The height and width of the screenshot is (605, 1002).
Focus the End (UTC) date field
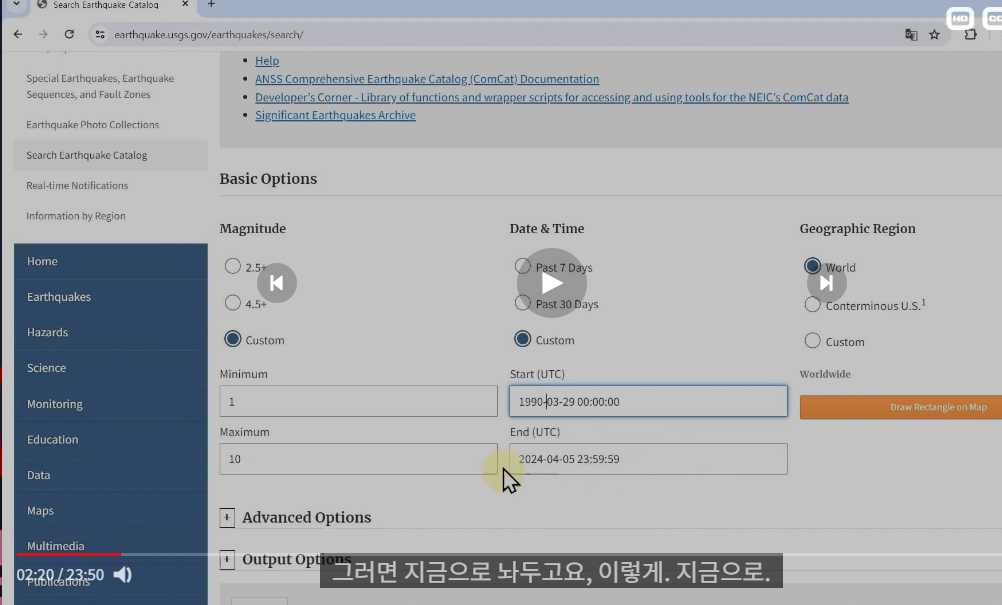648,459
